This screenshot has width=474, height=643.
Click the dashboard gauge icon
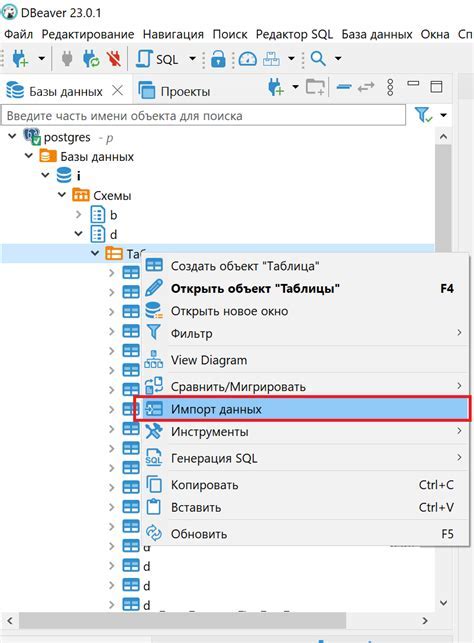247,59
